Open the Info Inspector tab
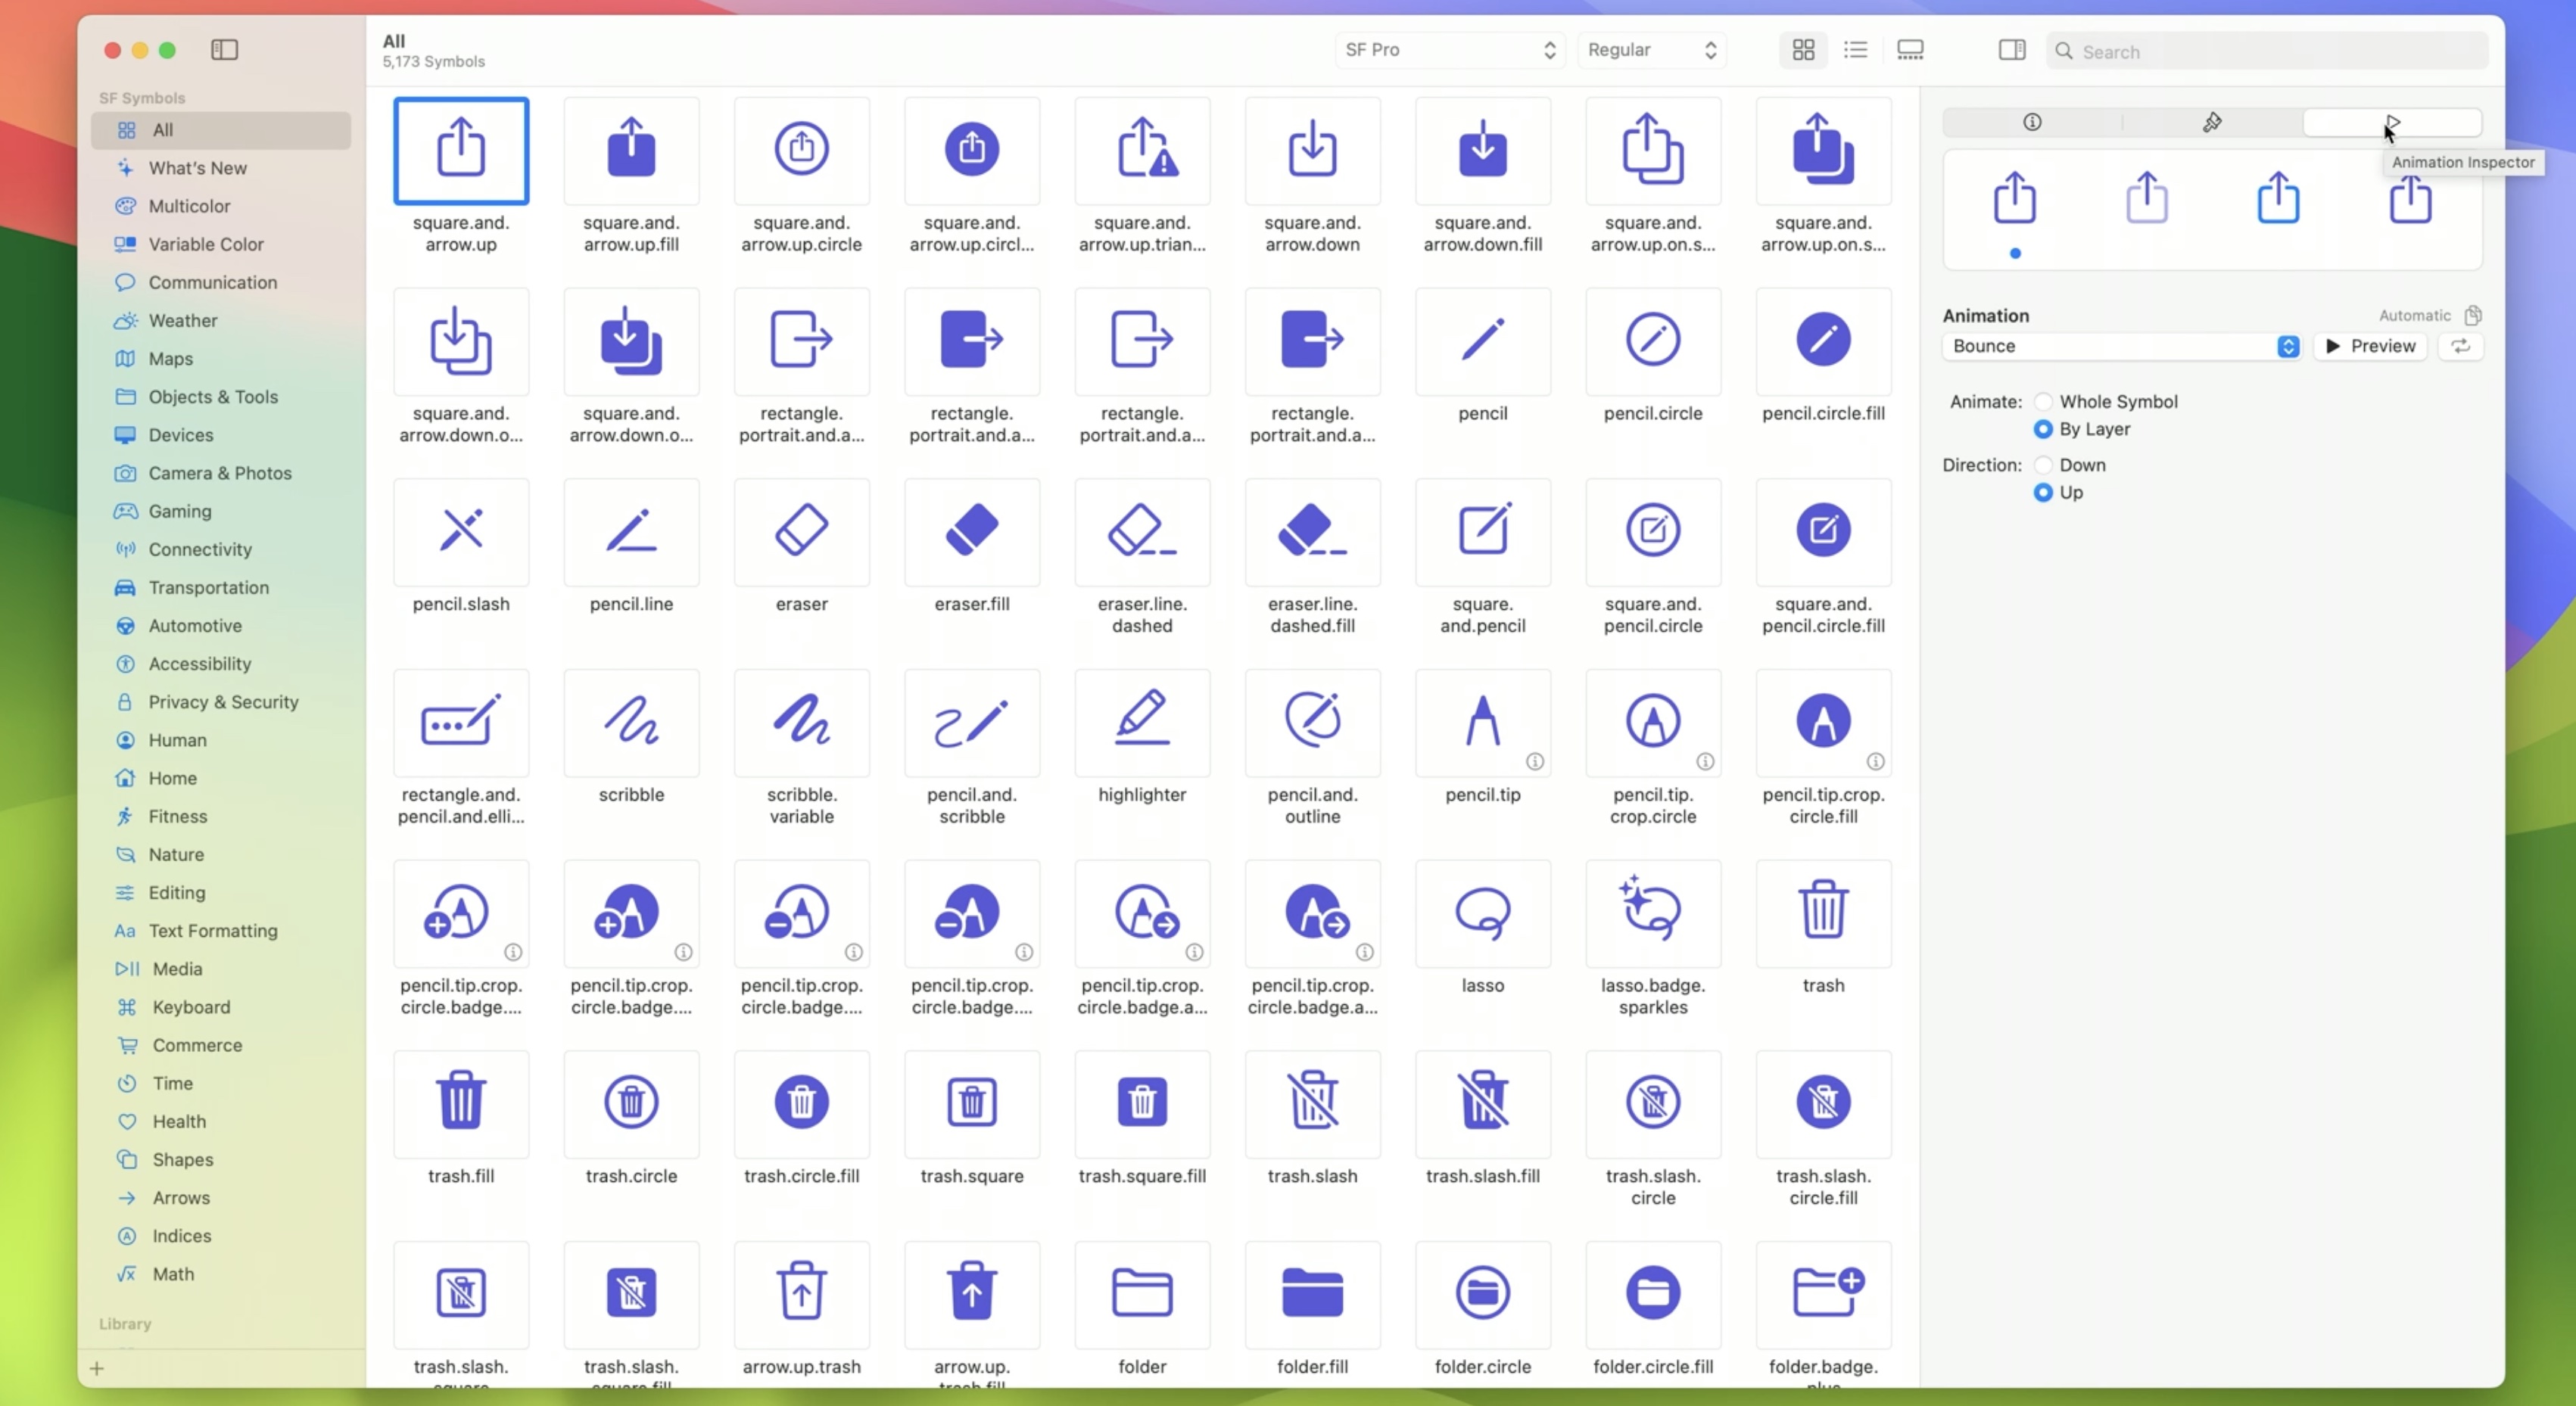Viewport: 2576px width, 1406px height. [2032, 122]
